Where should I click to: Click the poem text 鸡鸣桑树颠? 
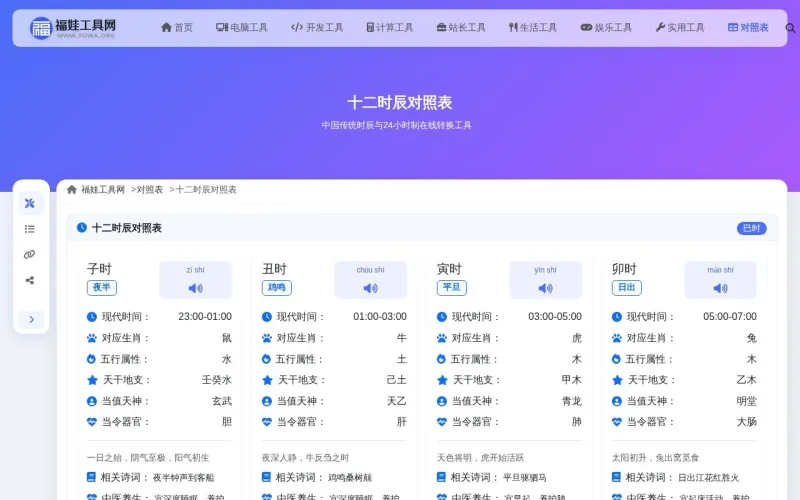point(350,478)
